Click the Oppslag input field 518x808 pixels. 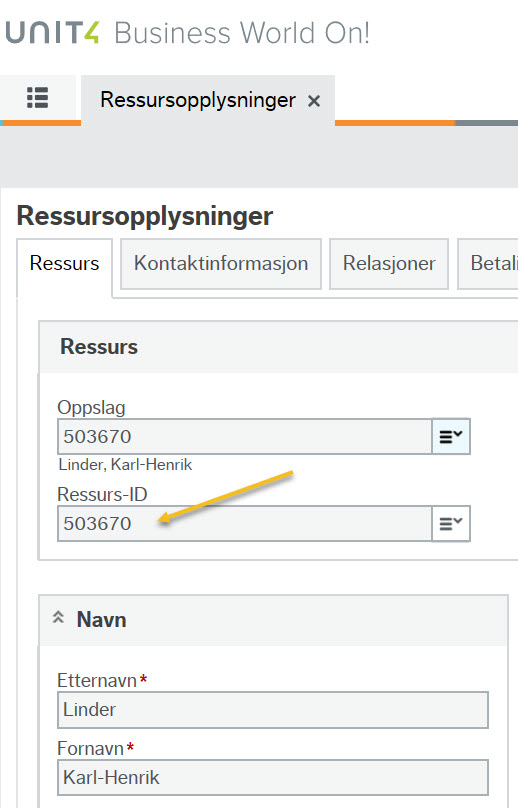click(244, 436)
